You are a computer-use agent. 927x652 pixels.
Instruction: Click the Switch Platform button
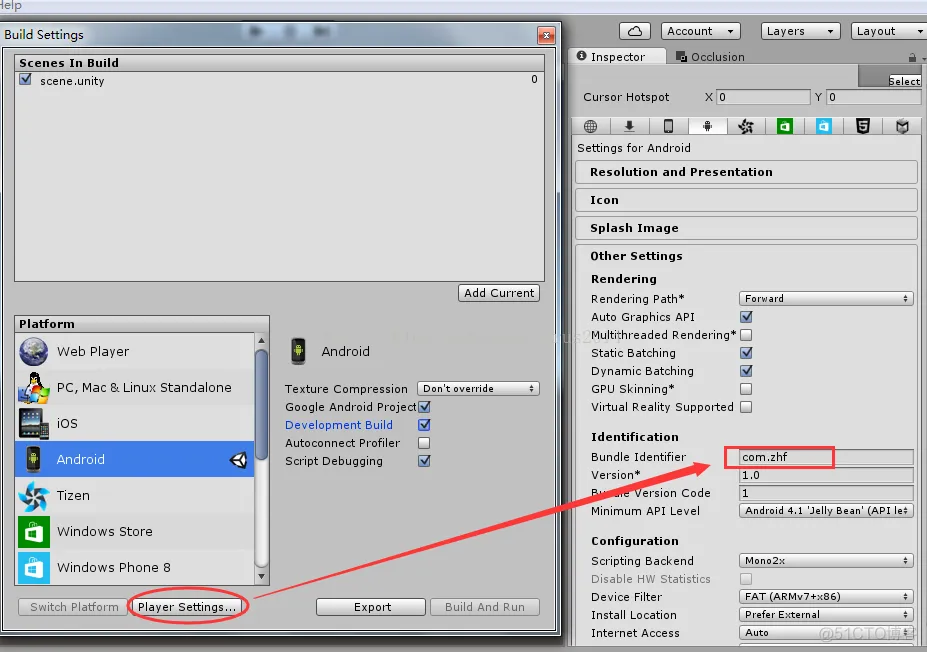[x=74, y=607]
